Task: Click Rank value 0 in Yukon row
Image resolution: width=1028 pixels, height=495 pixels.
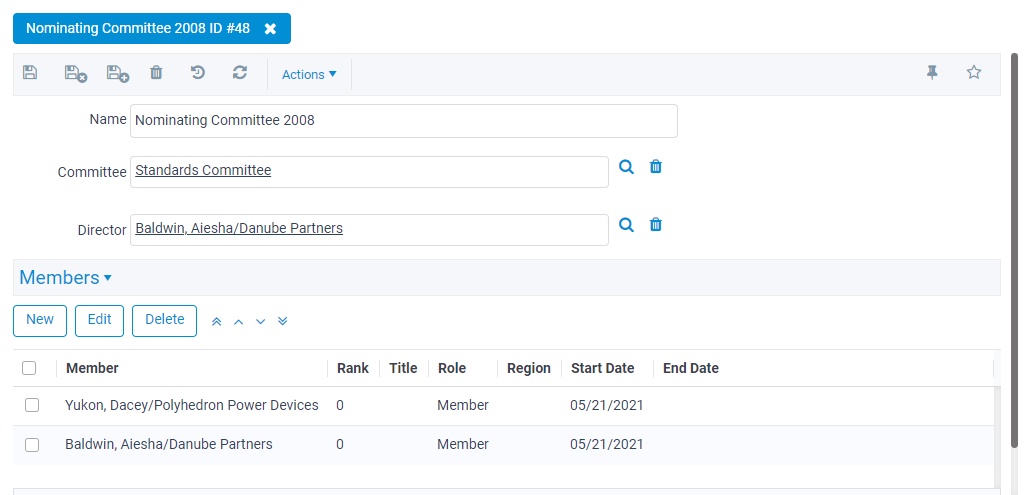Action: [x=340, y=405]
